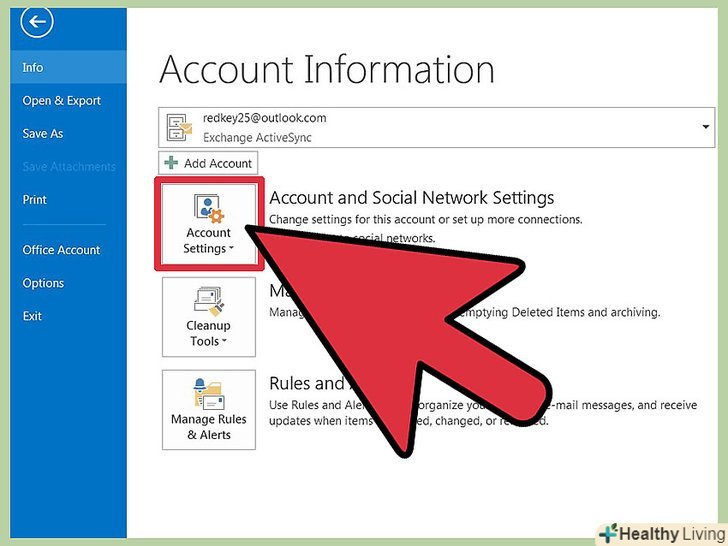The image size is (728, 546).
Task: Select the Info menu item
Action: pyautogui.click(x=68, y=67)
